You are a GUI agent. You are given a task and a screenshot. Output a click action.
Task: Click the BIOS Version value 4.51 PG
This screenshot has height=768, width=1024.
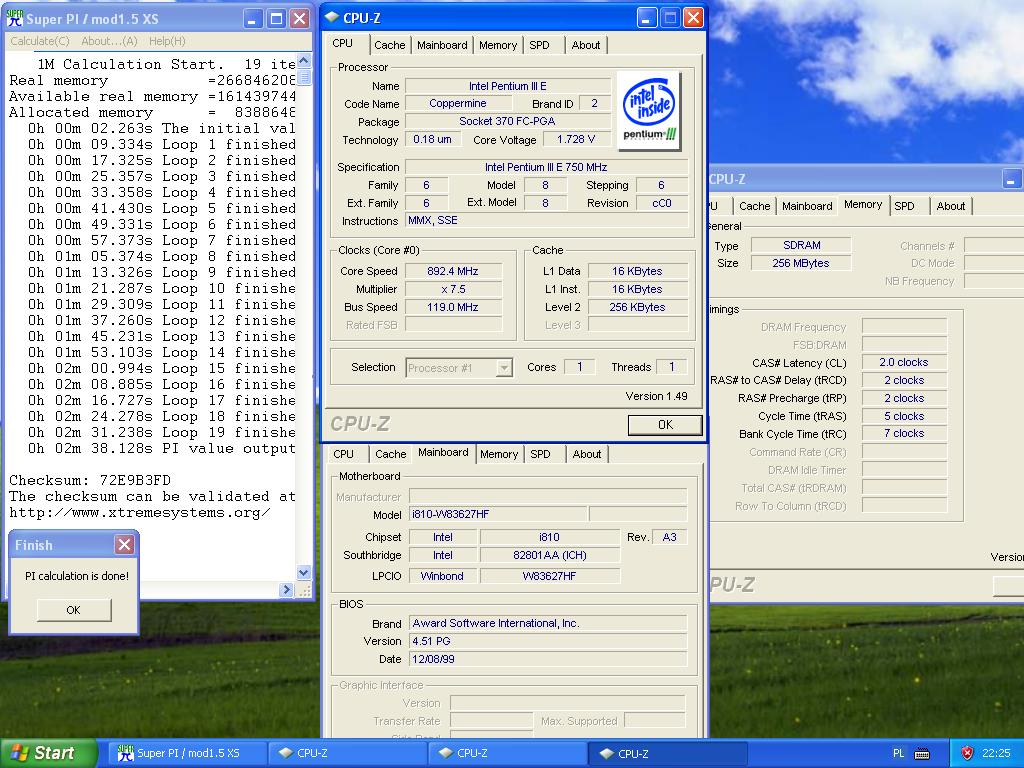pyautogui.click(x=548, y=641)
